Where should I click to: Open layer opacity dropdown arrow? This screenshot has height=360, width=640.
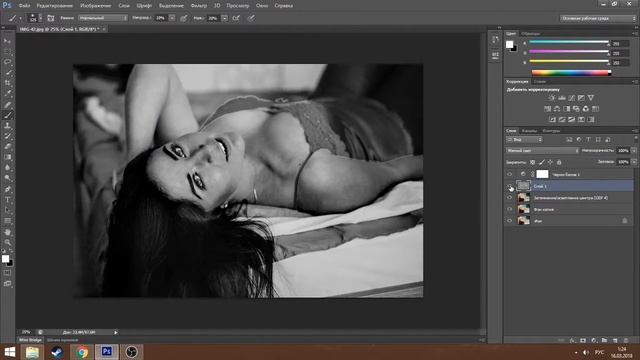click(x=634, y=151)
